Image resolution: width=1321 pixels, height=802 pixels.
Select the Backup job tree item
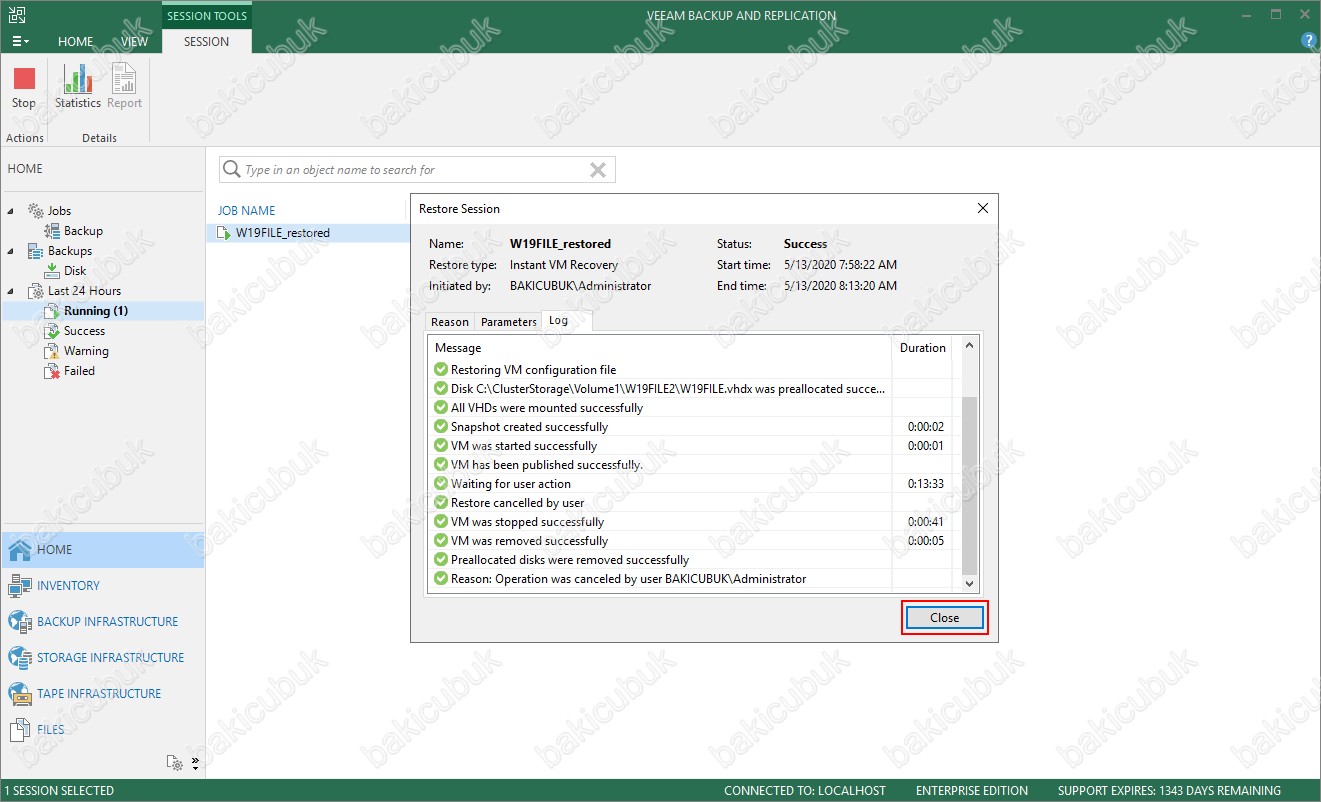[x=83, y=231]
